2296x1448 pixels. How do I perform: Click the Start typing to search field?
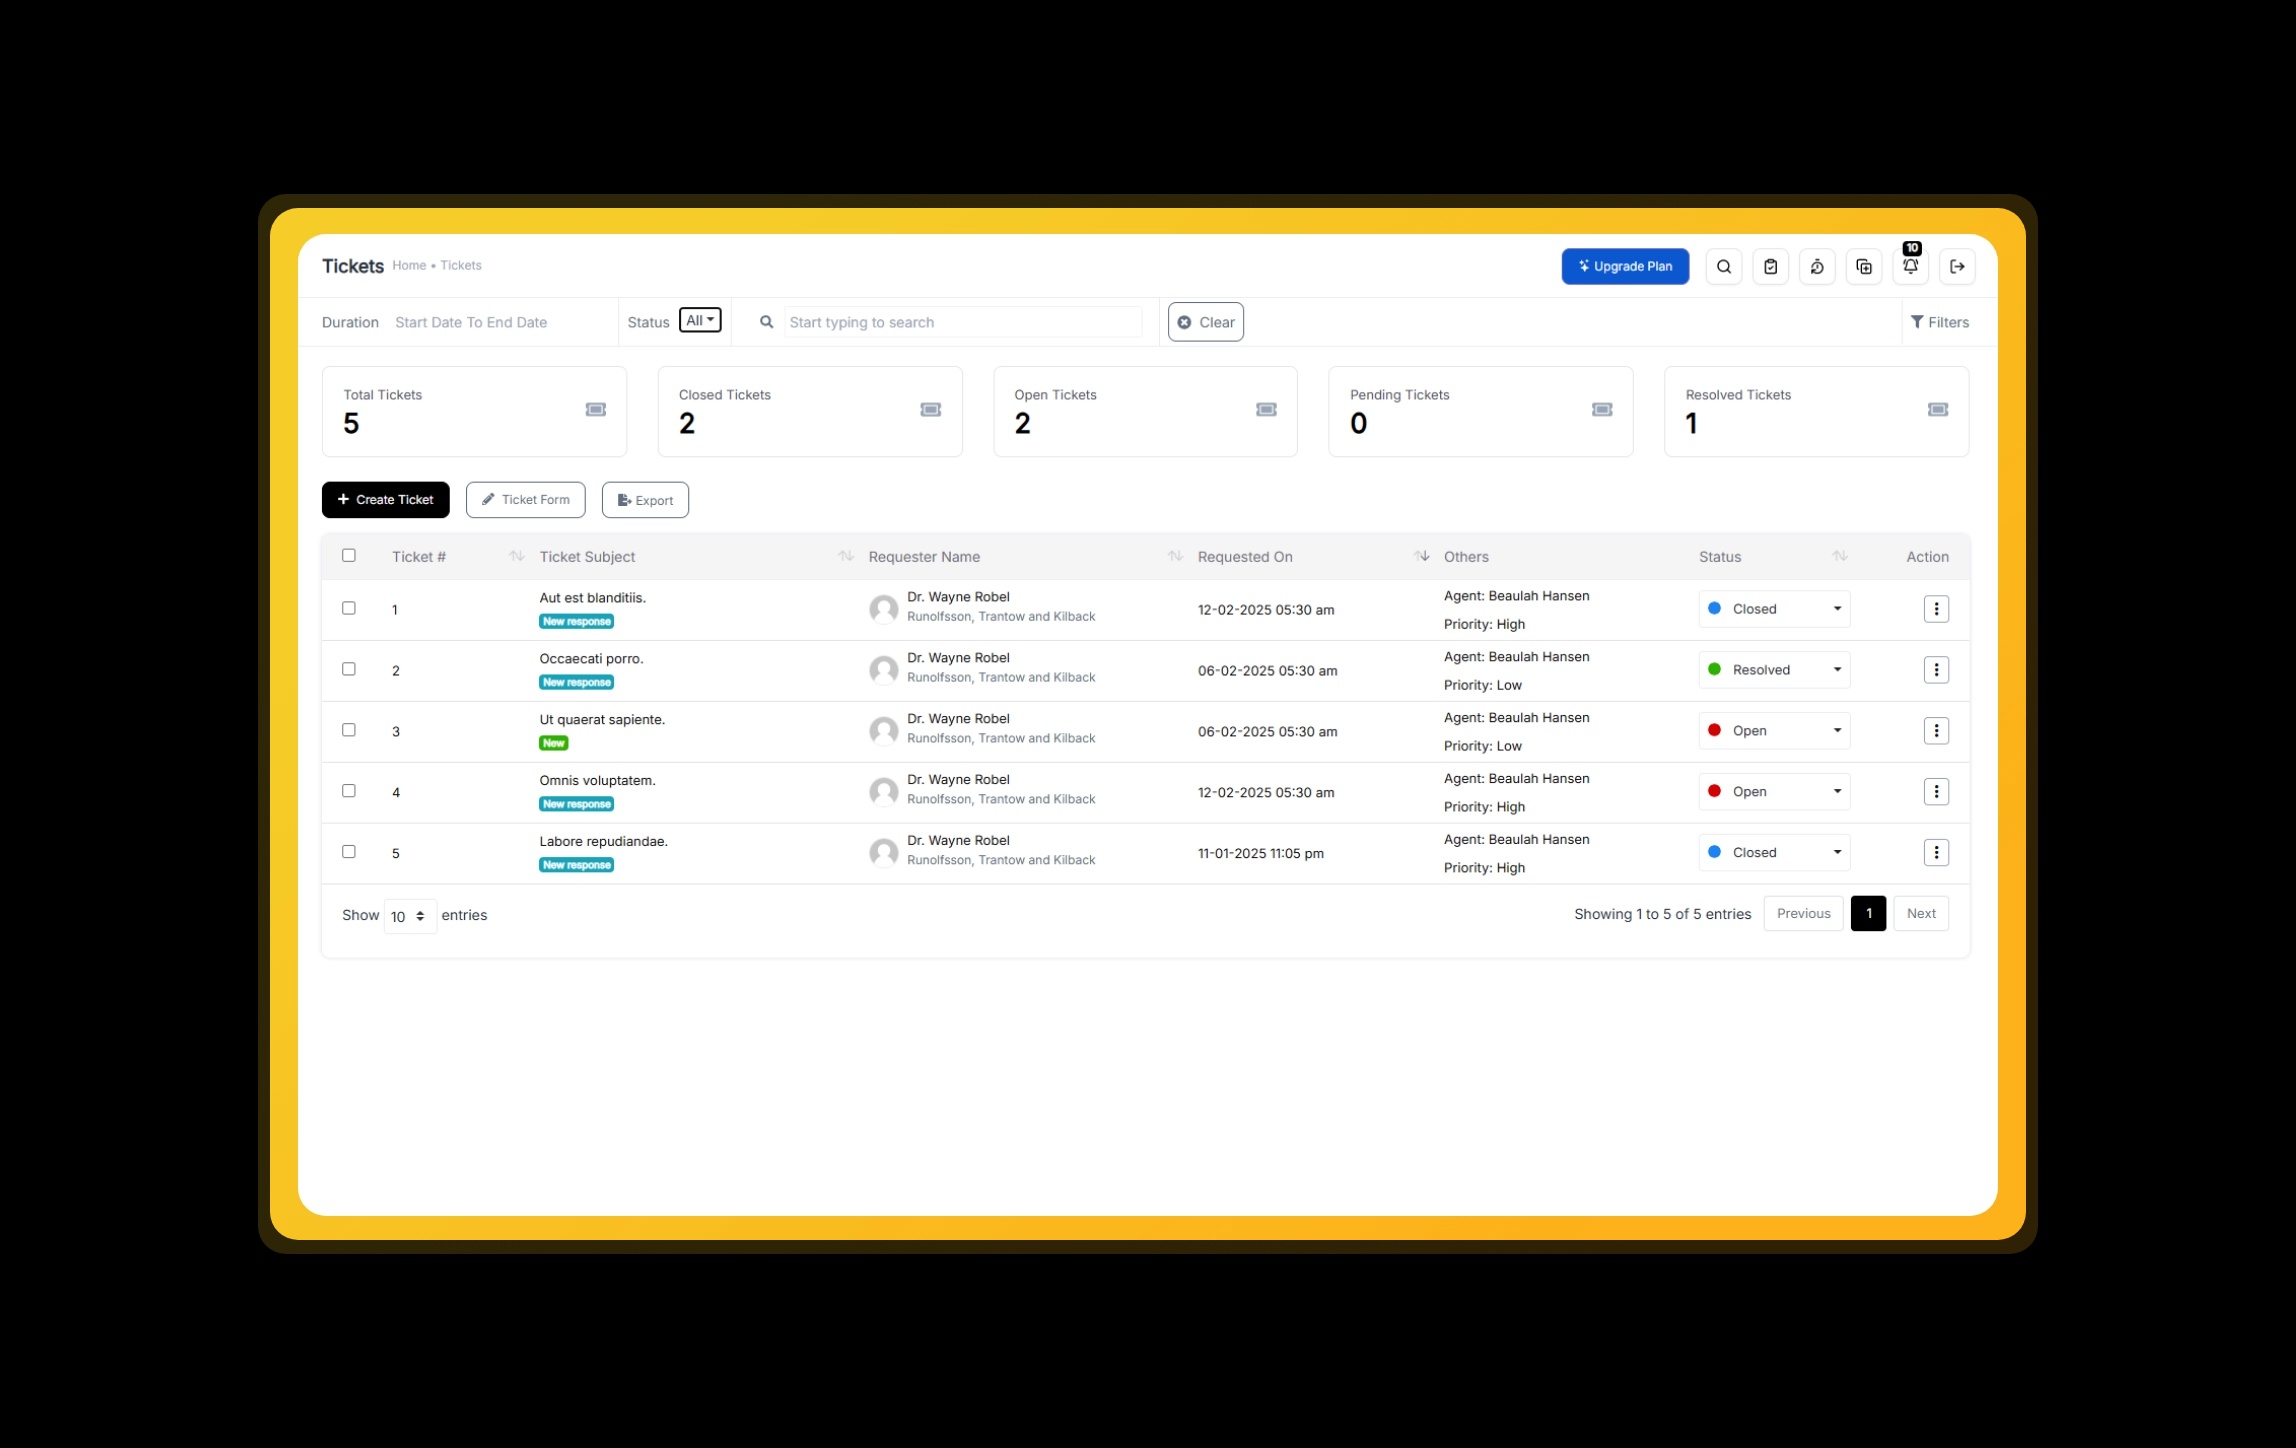point(962,322)
